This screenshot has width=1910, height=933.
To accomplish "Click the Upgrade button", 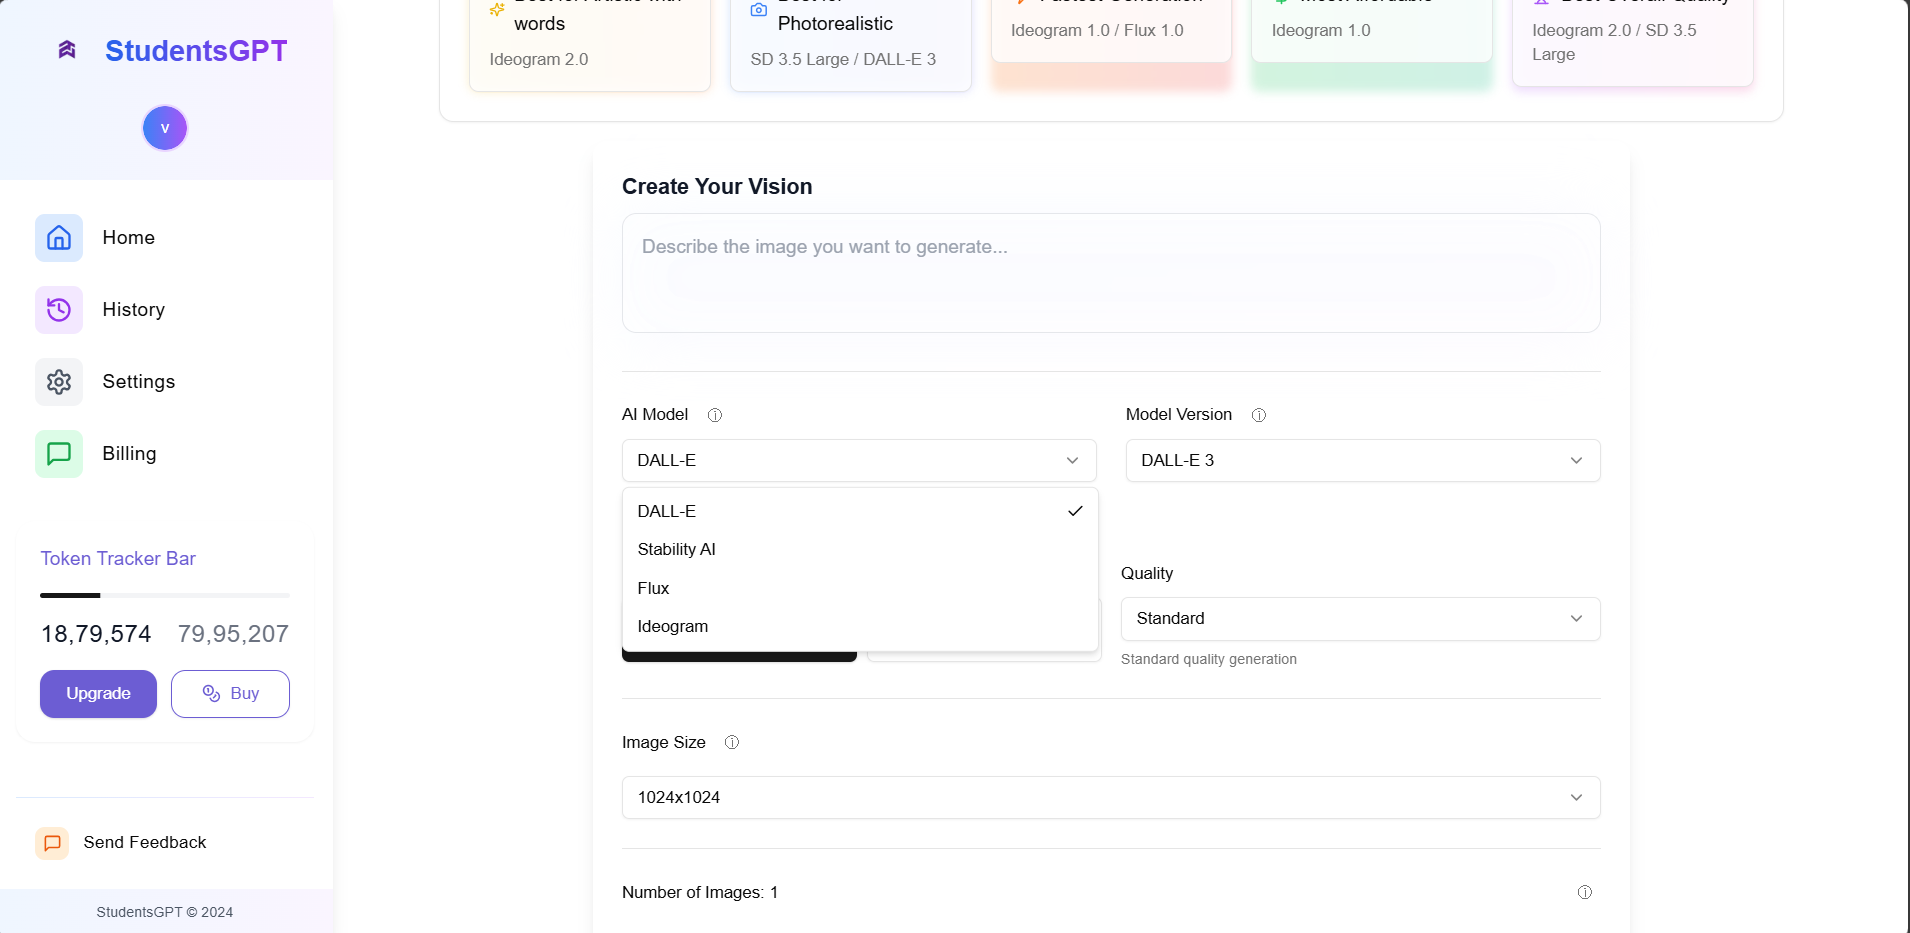I will pyautogui.click(x=98, y=694).
